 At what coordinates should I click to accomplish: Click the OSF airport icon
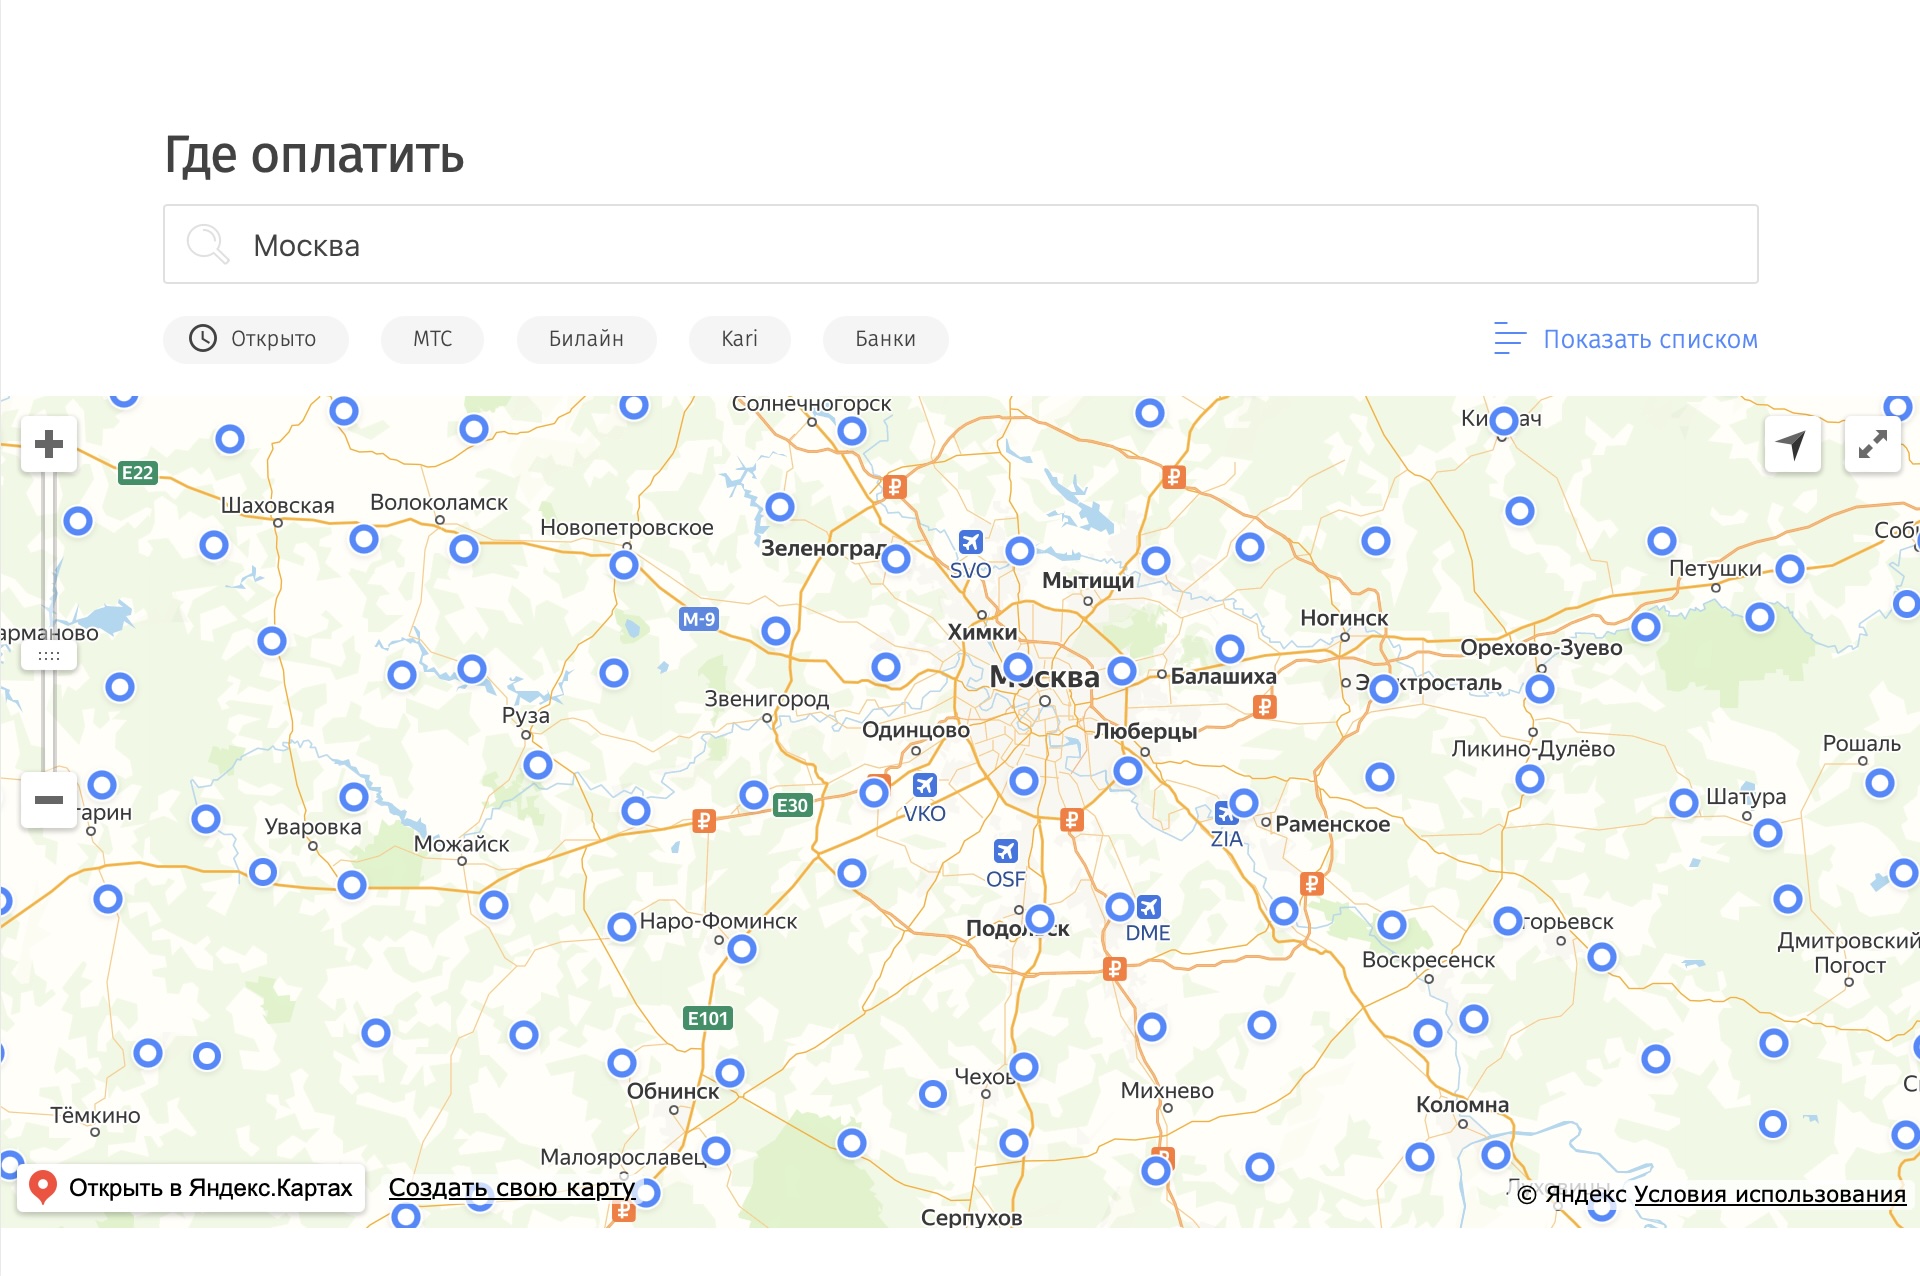1006,851
